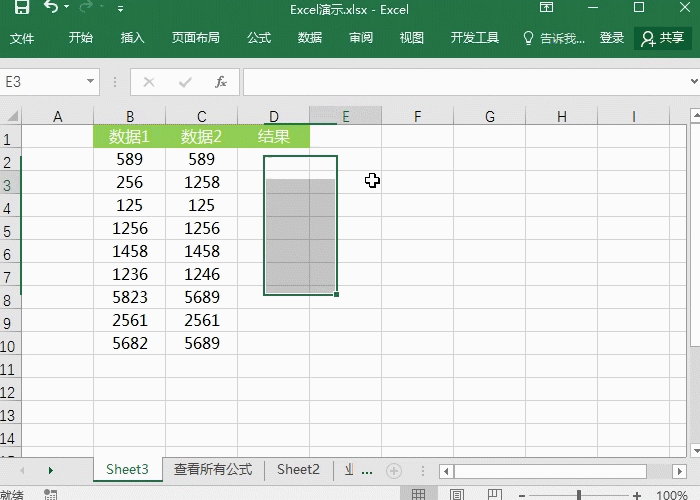The height and width of the screenshot is (500, 700).
Task: Open the 开发工具 tab
Action: 475,38
